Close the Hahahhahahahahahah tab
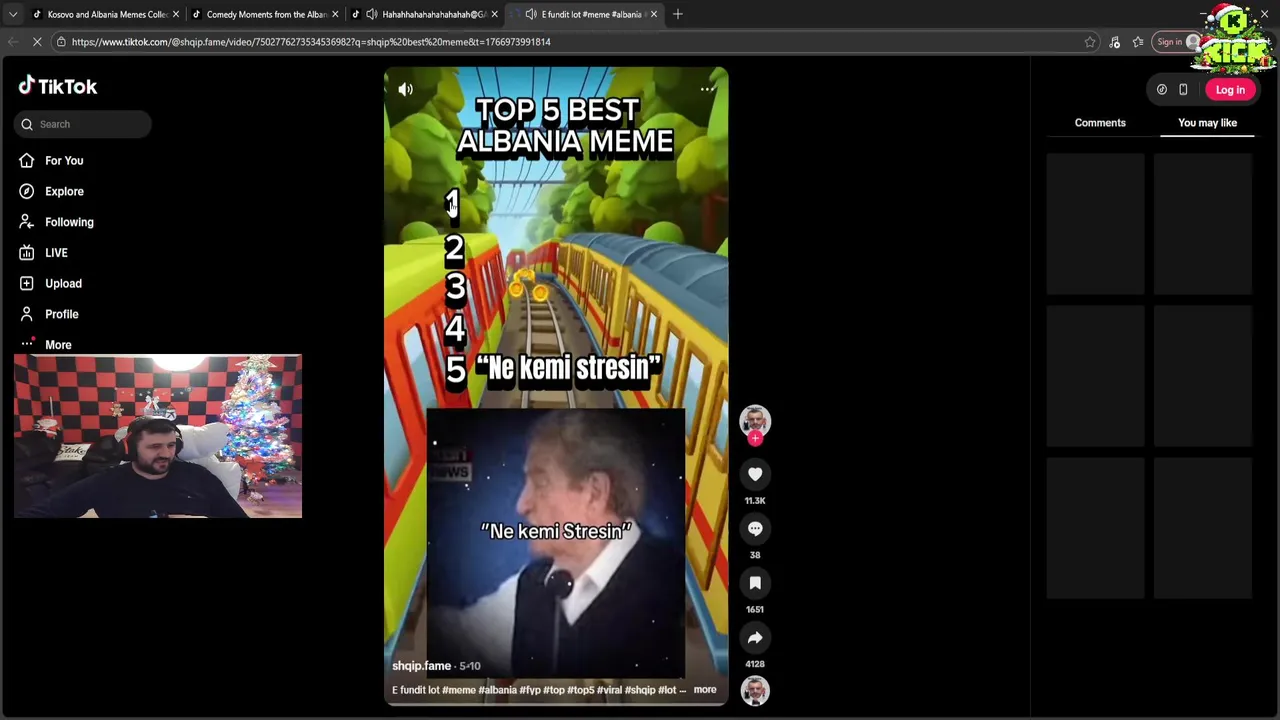Viewport: 1280px width, 720px height. coord(494,14)
